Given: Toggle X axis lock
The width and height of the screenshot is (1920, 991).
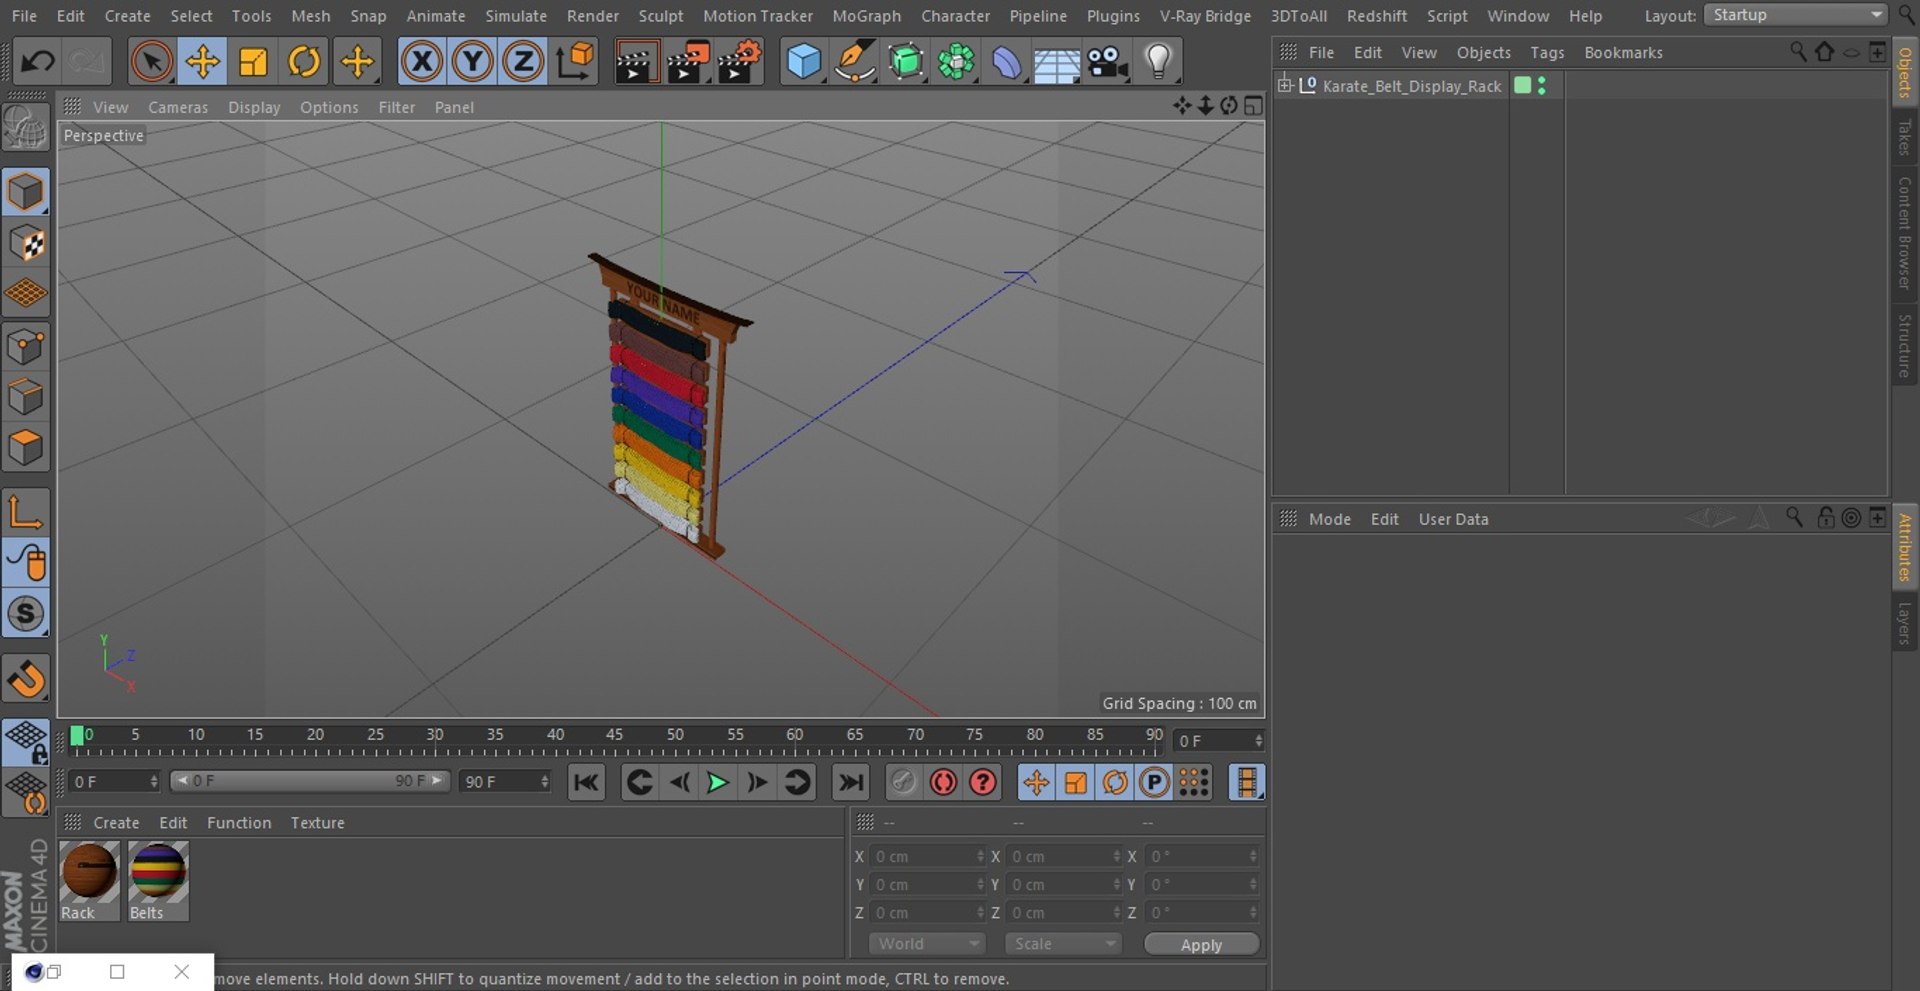Looking at the screenshot, I should pos(422,62).
